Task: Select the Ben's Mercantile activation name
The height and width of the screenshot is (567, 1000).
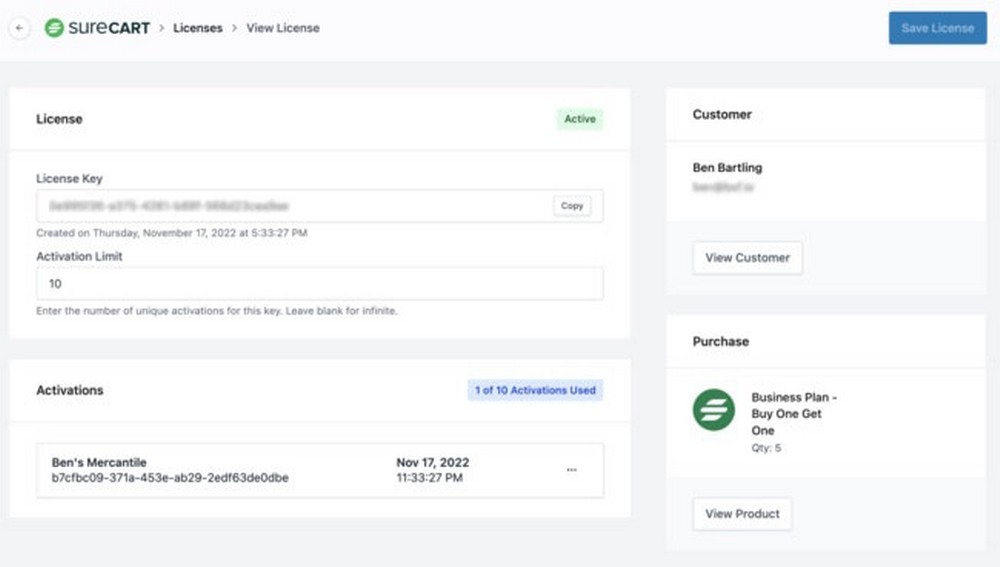Action: (99, 462)
